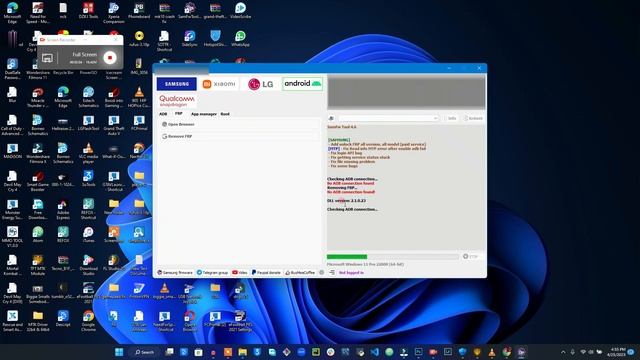
Task: Open the WhatsApp desktop shortcut
Action: 240,38
